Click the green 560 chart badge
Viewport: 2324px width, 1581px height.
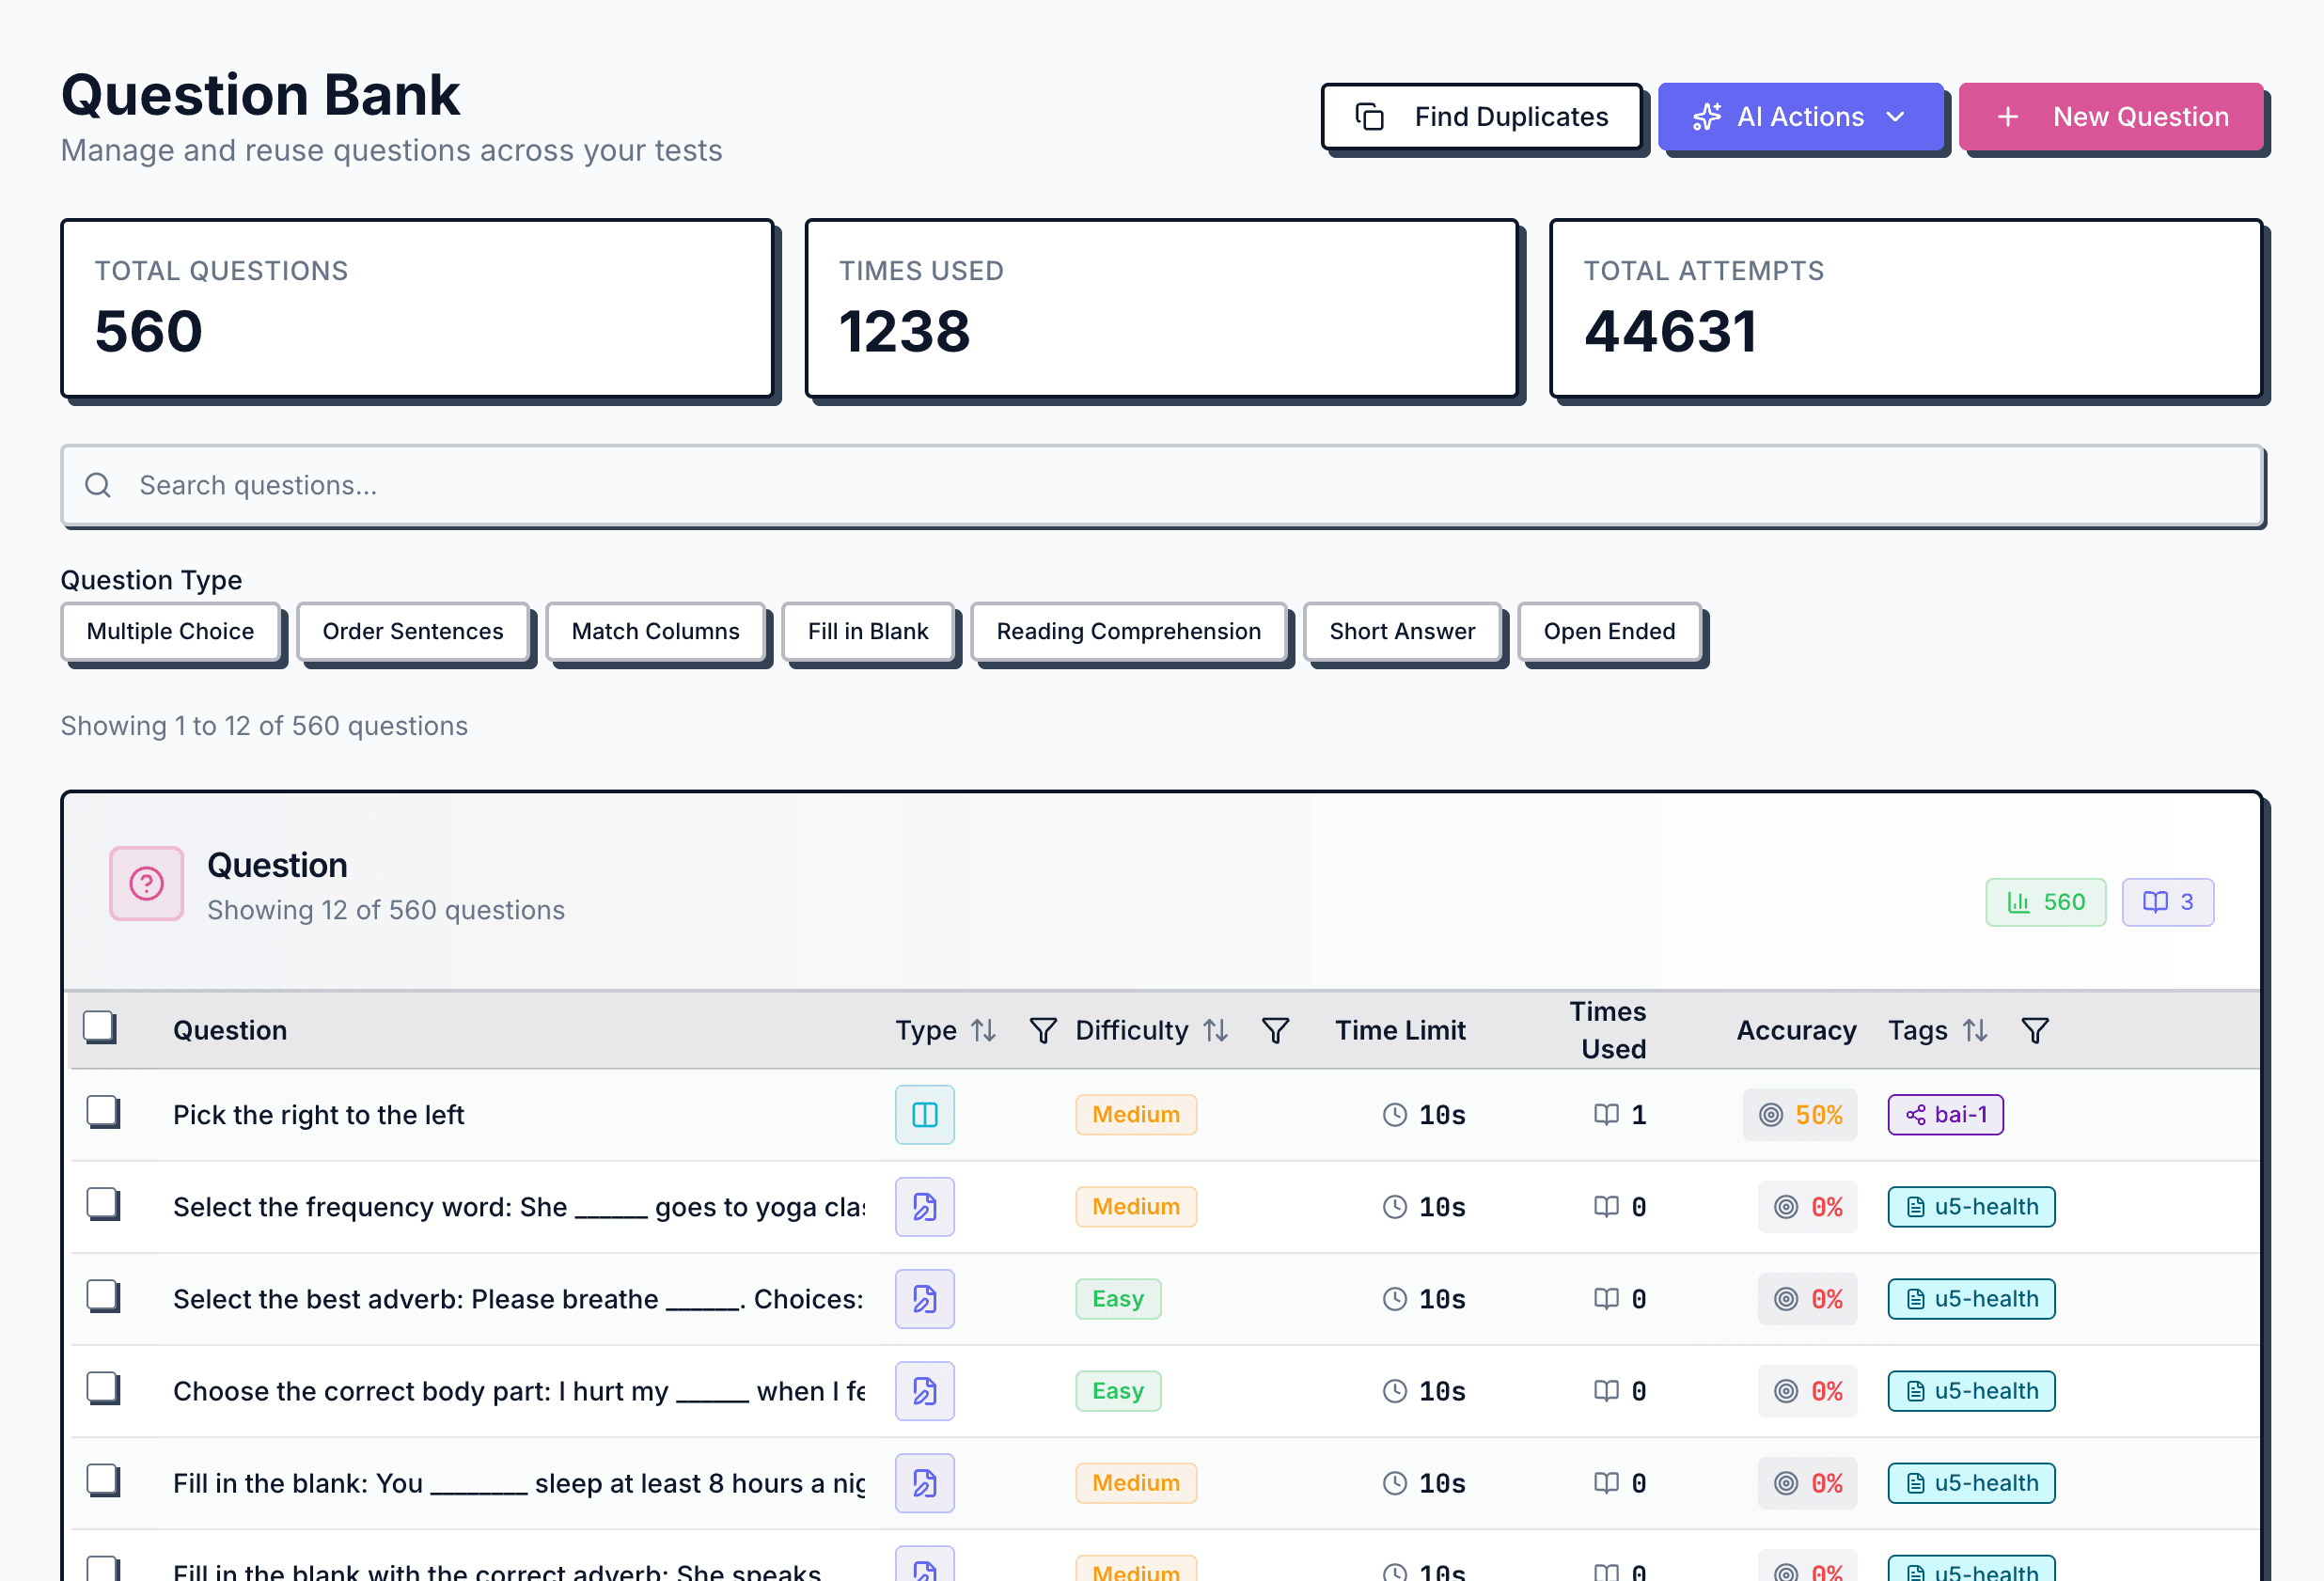(2046, 901)
